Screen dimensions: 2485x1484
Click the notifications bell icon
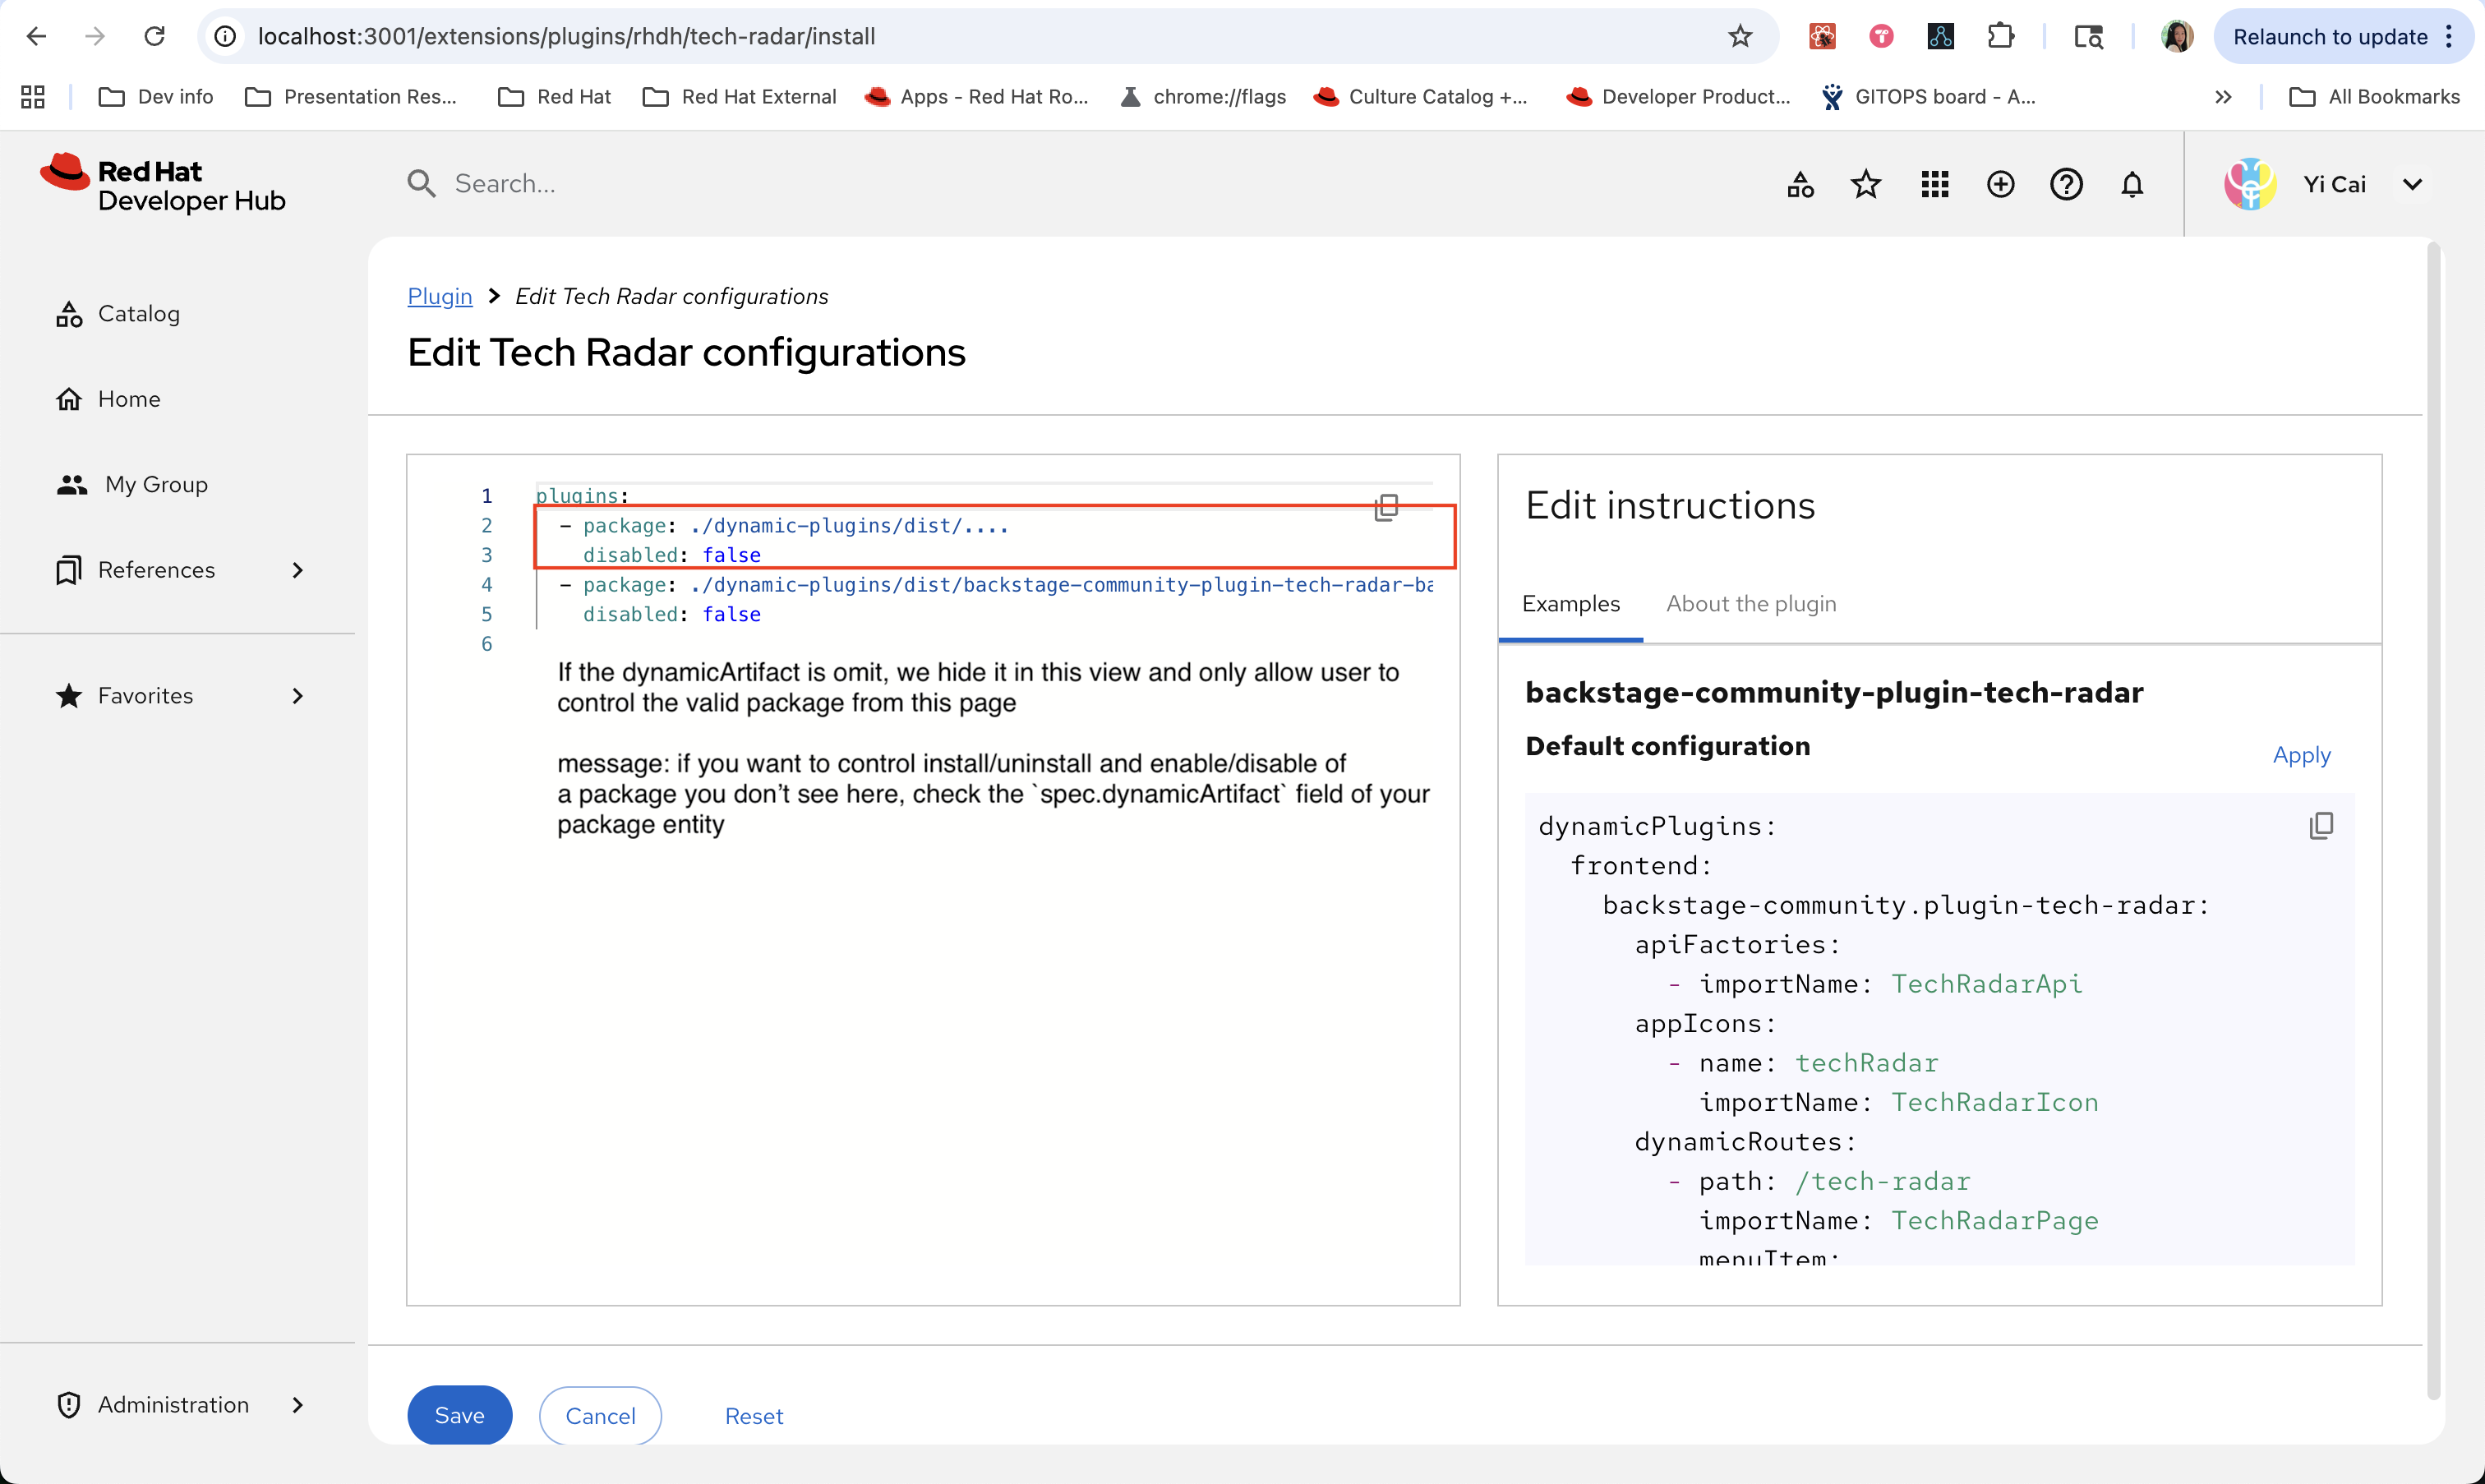pos(2132,185)
